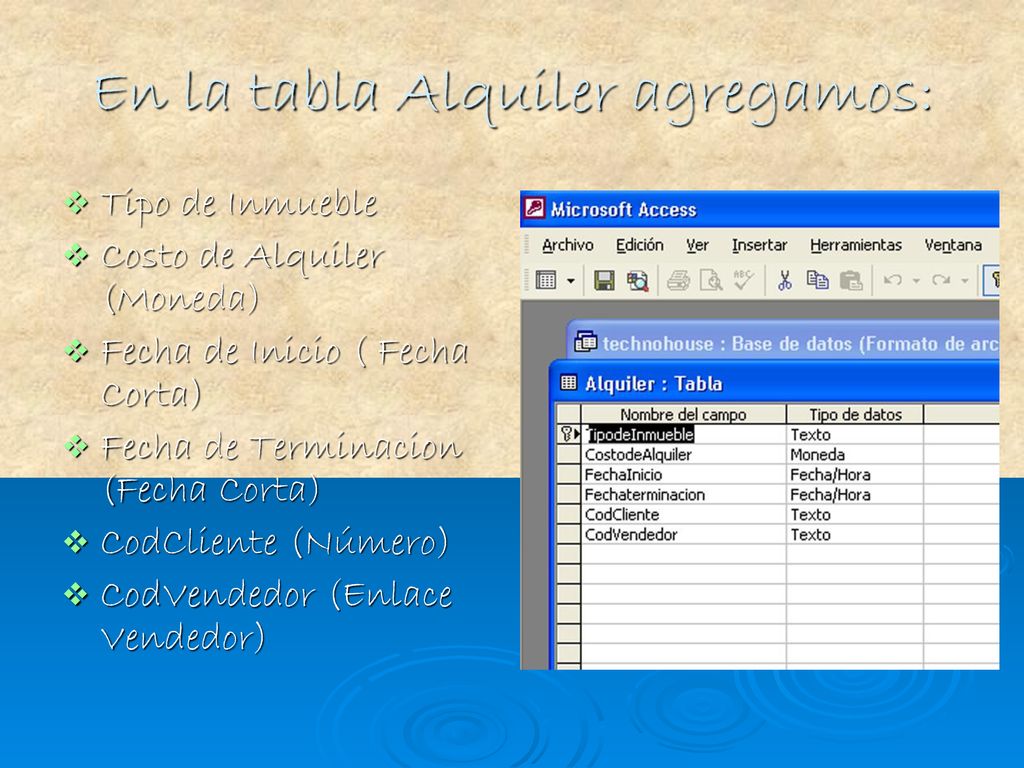Open Print Preview from the toolbar
Screen dimensions: 1024x768
click(711, 281)
